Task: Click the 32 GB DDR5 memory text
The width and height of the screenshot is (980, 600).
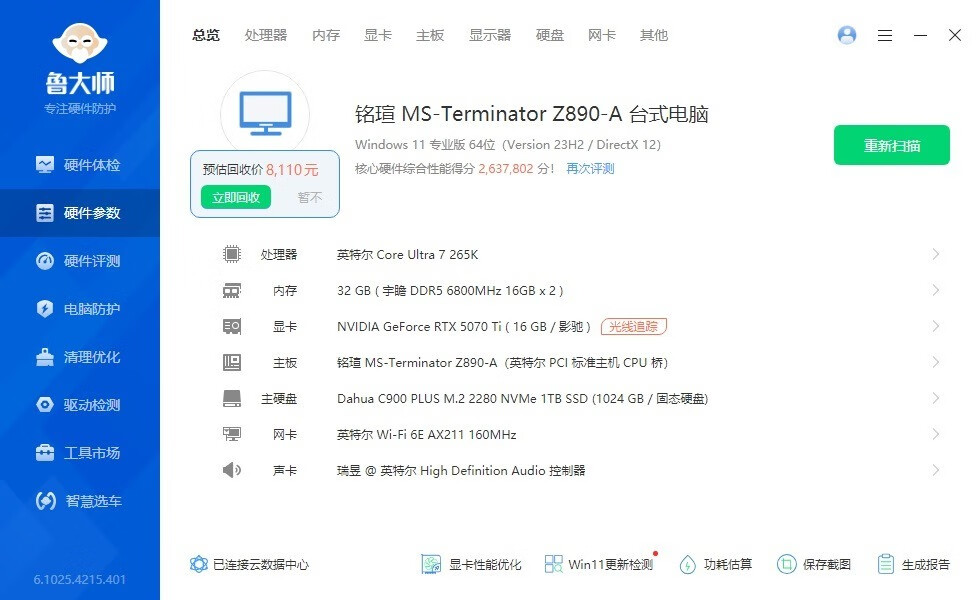Action: 450,291
